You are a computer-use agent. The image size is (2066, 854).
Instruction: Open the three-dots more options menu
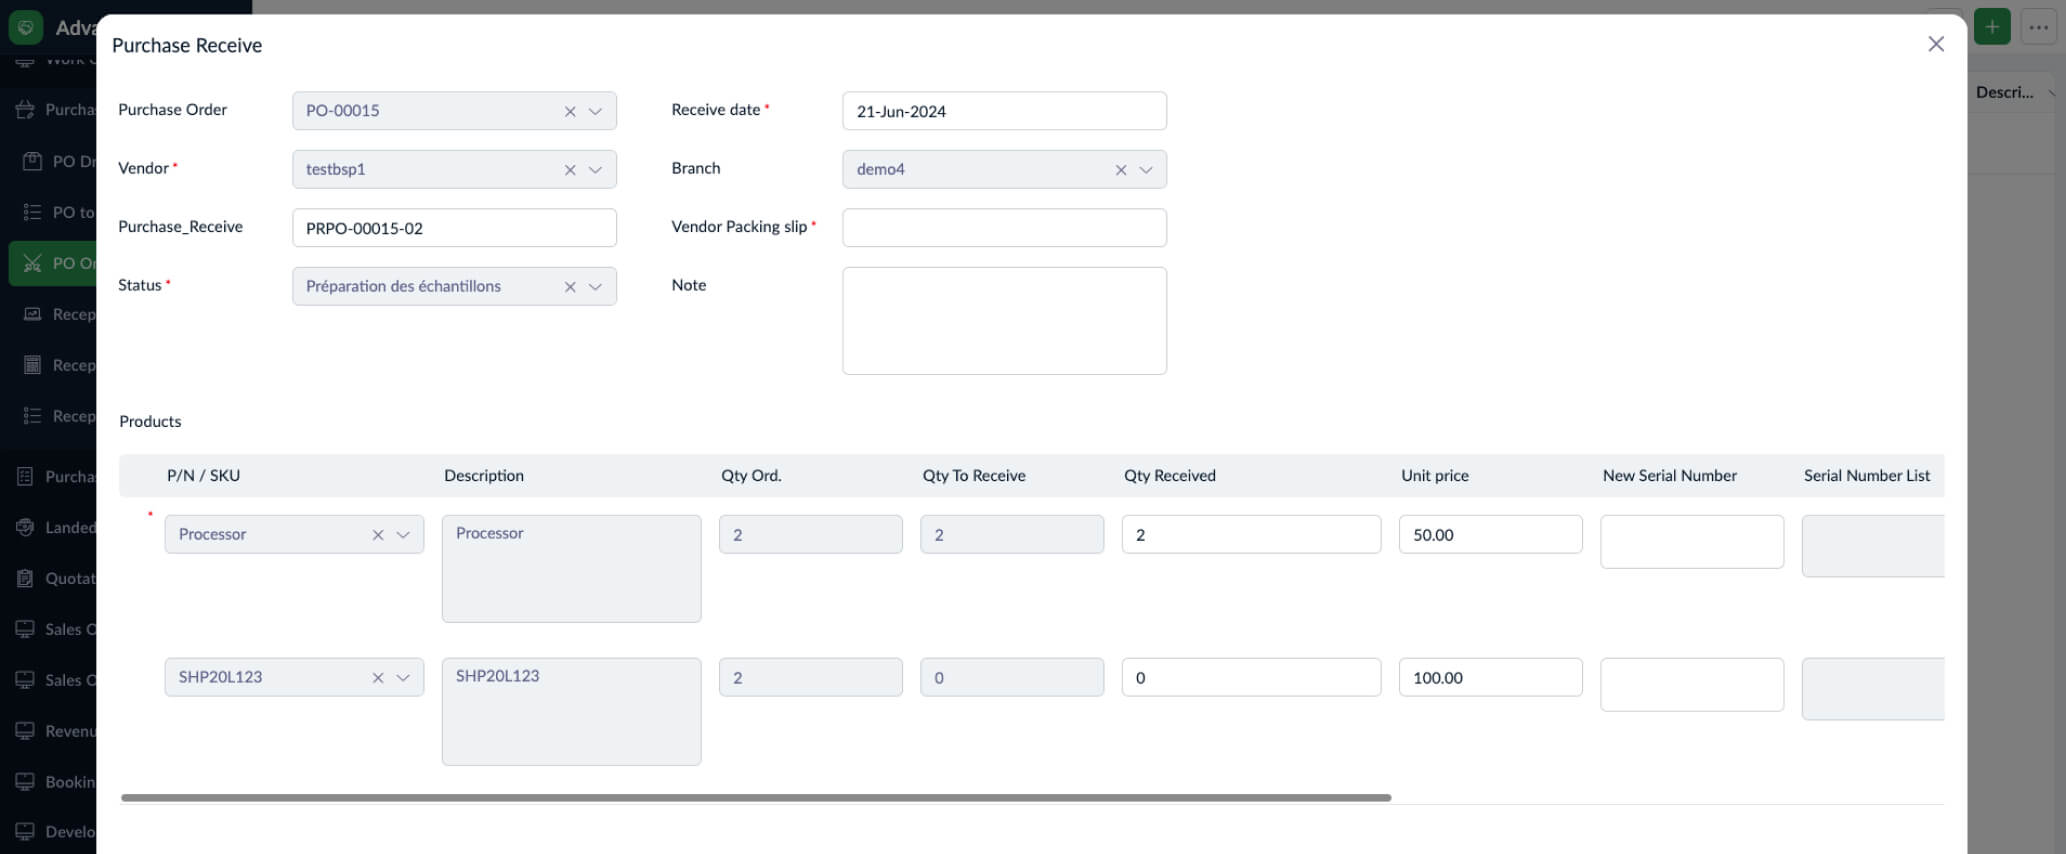click(2038, 27)
